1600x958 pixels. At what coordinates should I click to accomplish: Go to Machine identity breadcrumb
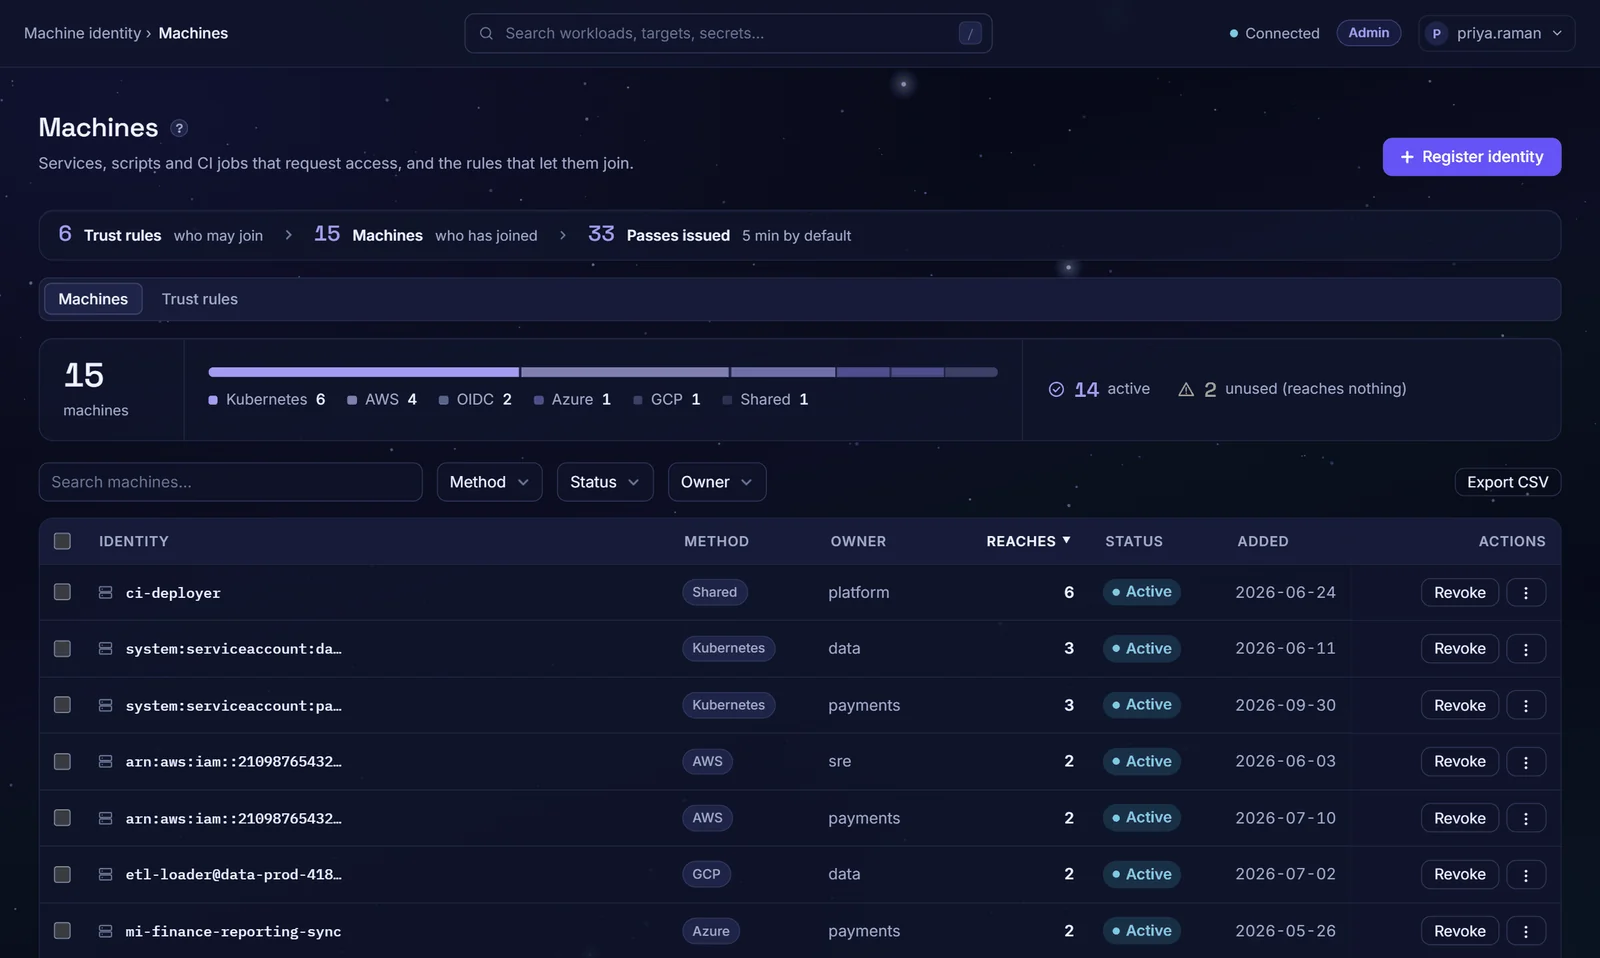83,33
